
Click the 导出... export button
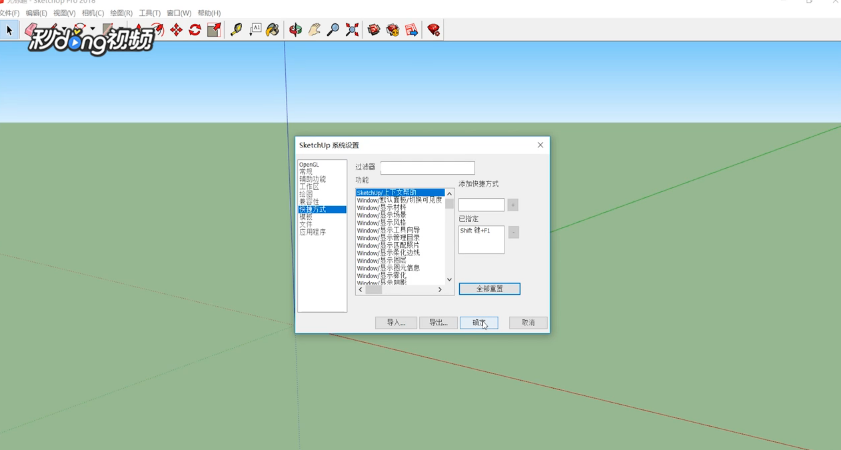pos(438,322)
